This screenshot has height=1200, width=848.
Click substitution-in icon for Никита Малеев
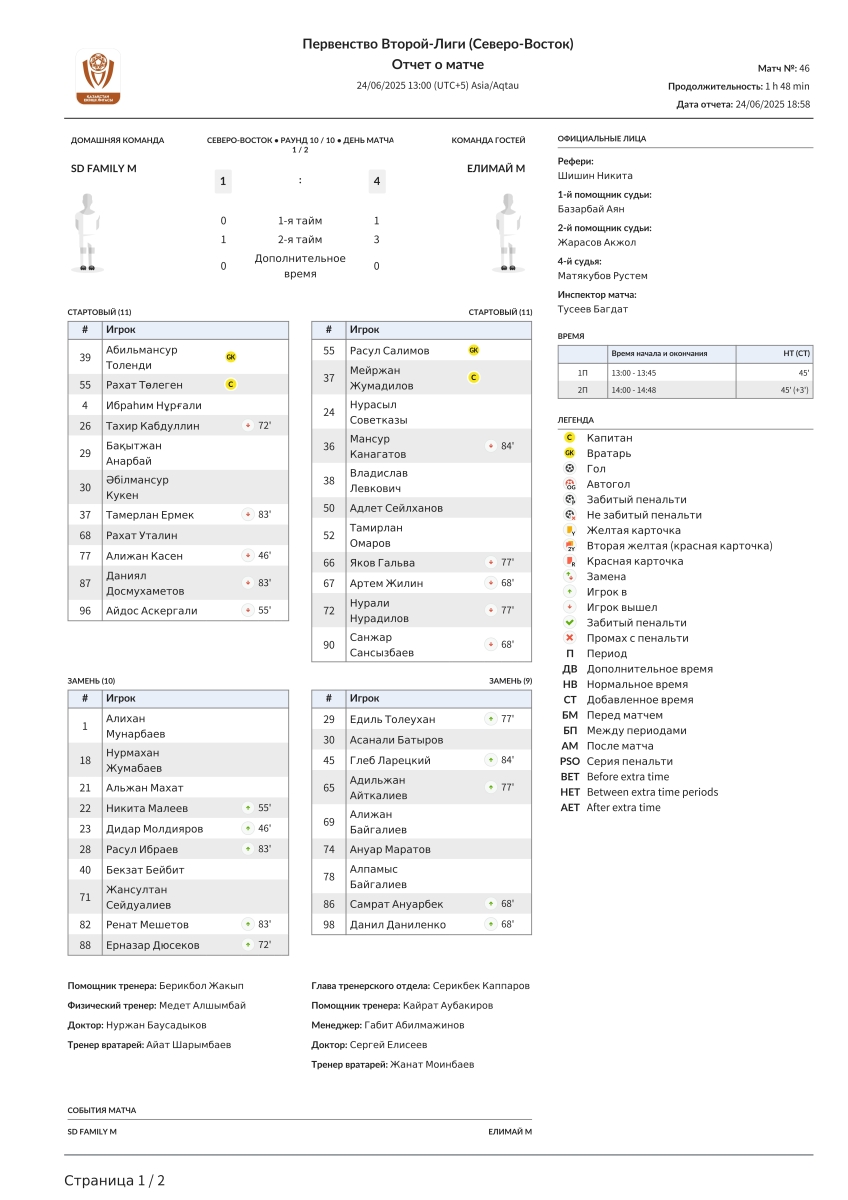coord(248,808)
